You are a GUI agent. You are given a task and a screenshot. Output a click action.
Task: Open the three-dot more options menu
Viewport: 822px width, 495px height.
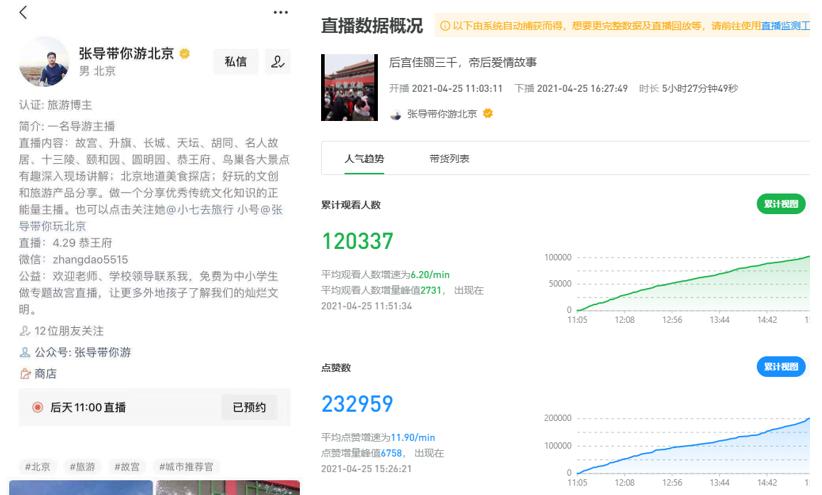pos(280,12)
